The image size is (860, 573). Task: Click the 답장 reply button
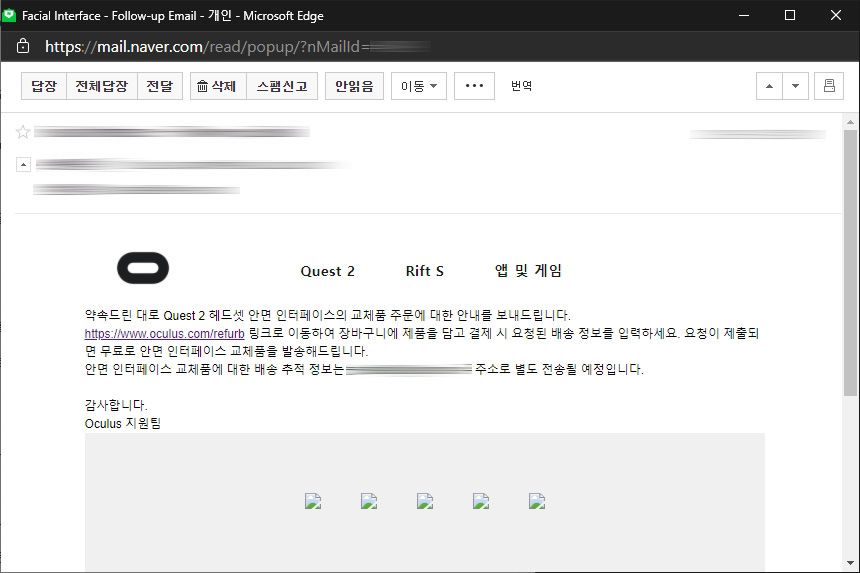pyautogui.click(x=44, y=86)
